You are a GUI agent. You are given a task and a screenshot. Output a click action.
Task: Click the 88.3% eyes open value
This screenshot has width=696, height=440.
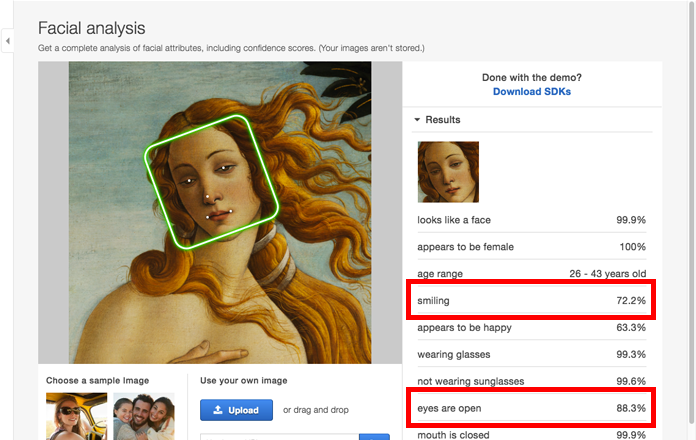631,408
